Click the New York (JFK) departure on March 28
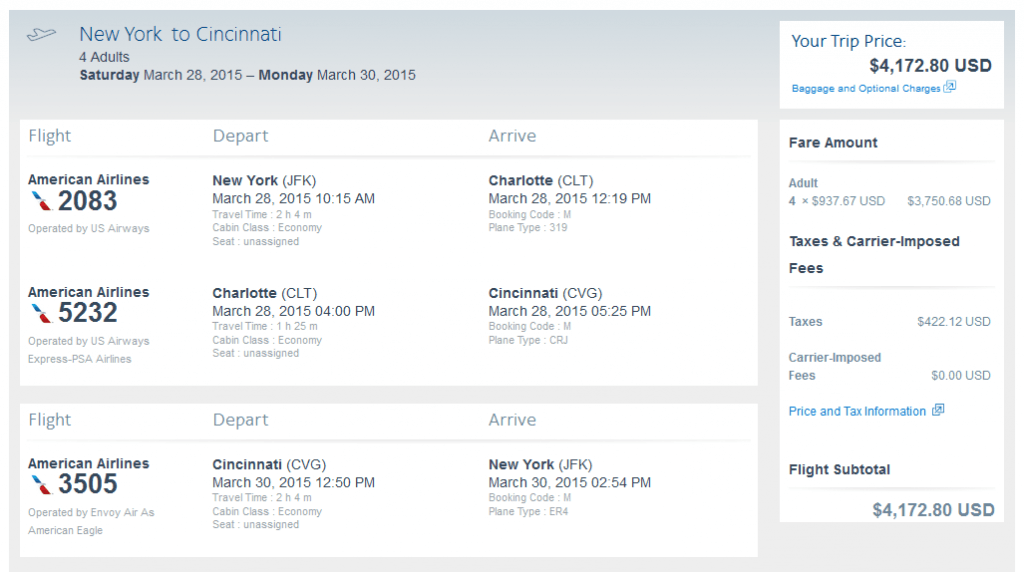This screenshot has height=572, width=1024. click(x=264, y=180)
